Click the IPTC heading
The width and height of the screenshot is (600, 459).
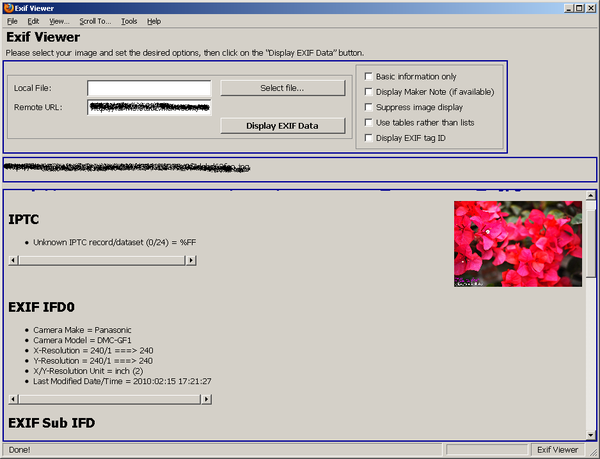click(x=24, y=220)
